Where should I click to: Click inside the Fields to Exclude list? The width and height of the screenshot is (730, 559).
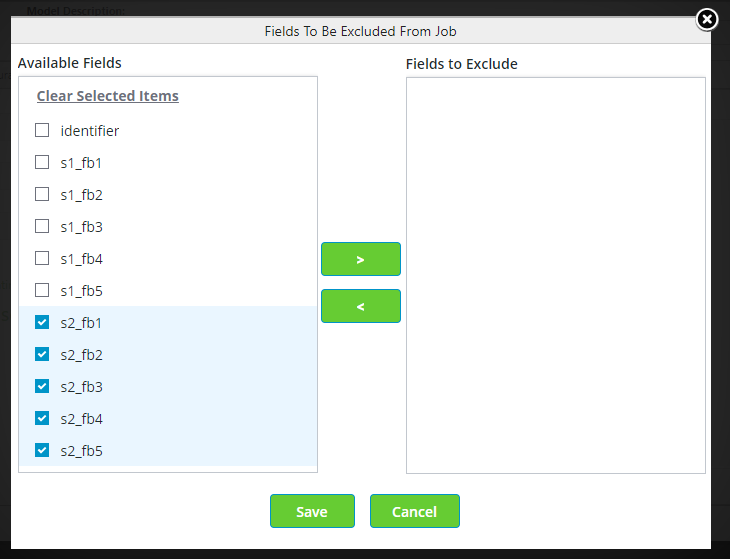[x=555, y=275]
